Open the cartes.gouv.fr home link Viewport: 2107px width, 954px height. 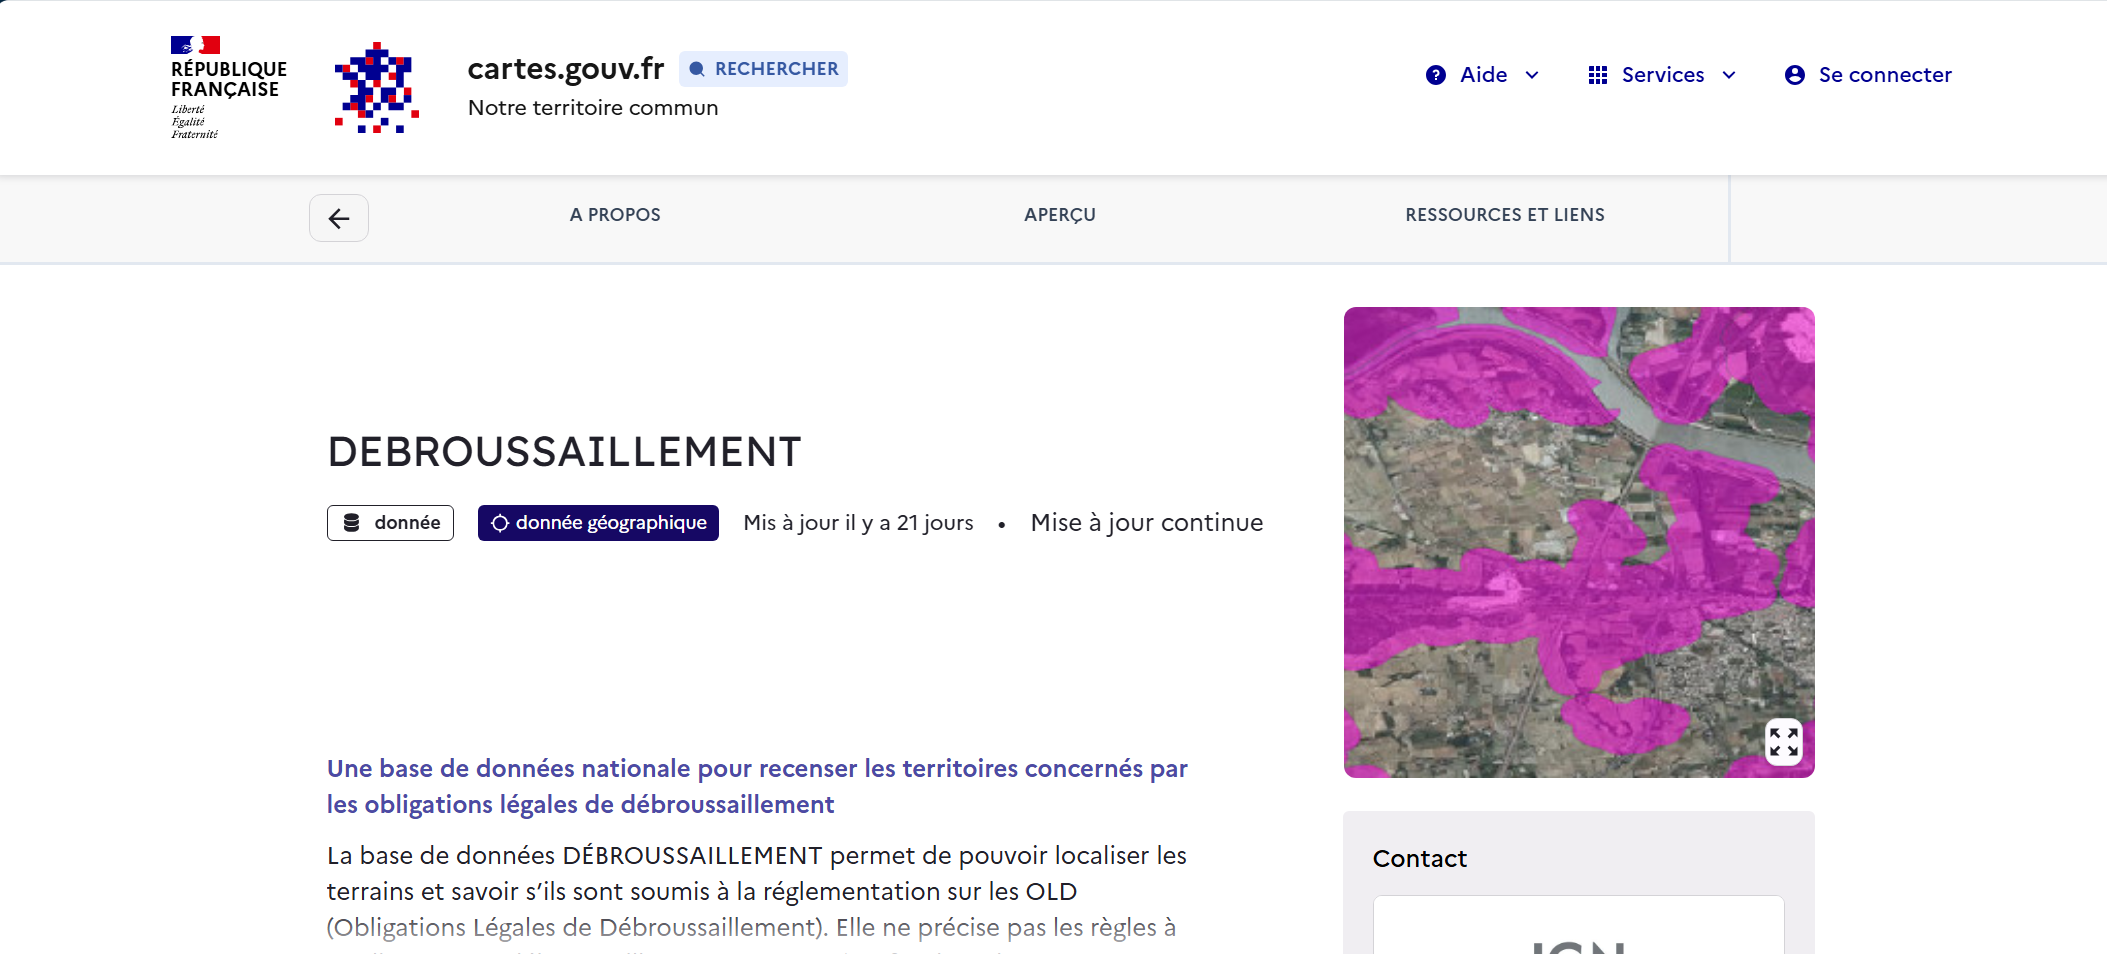coord(566,68)
